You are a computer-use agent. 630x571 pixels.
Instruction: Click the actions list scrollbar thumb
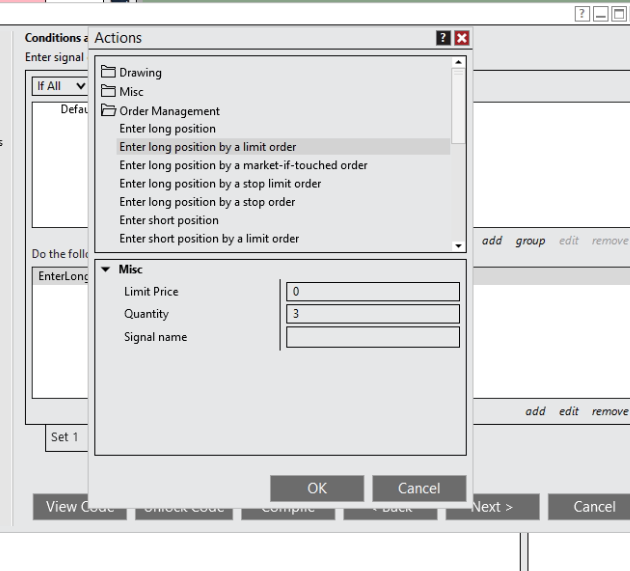458,106
